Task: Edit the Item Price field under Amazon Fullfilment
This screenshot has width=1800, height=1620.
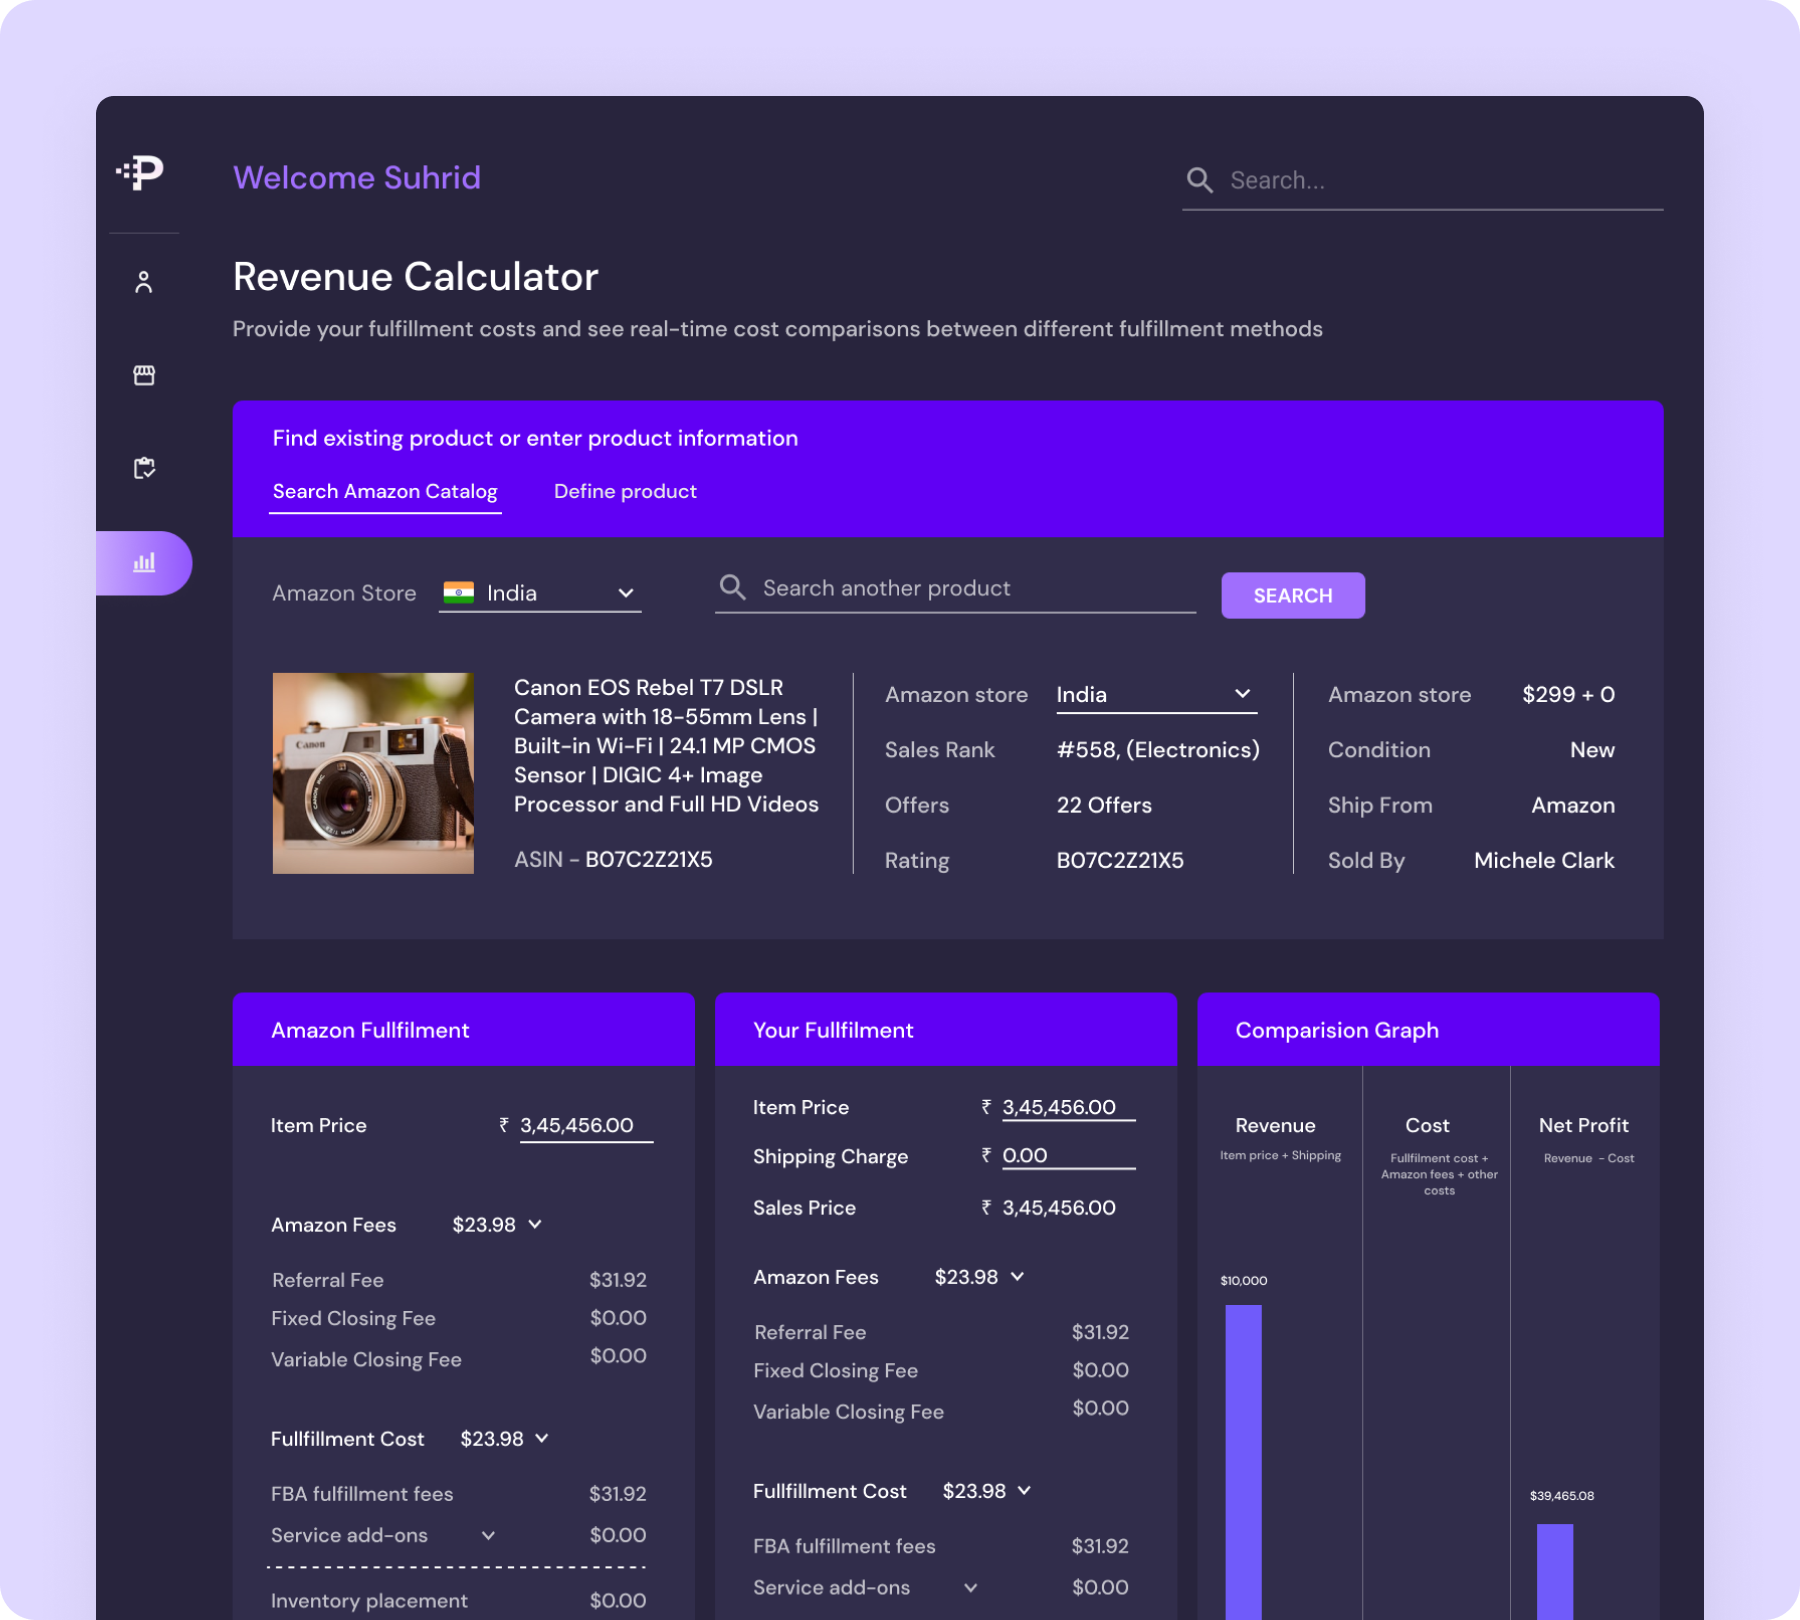Action: coord(585,1124)
